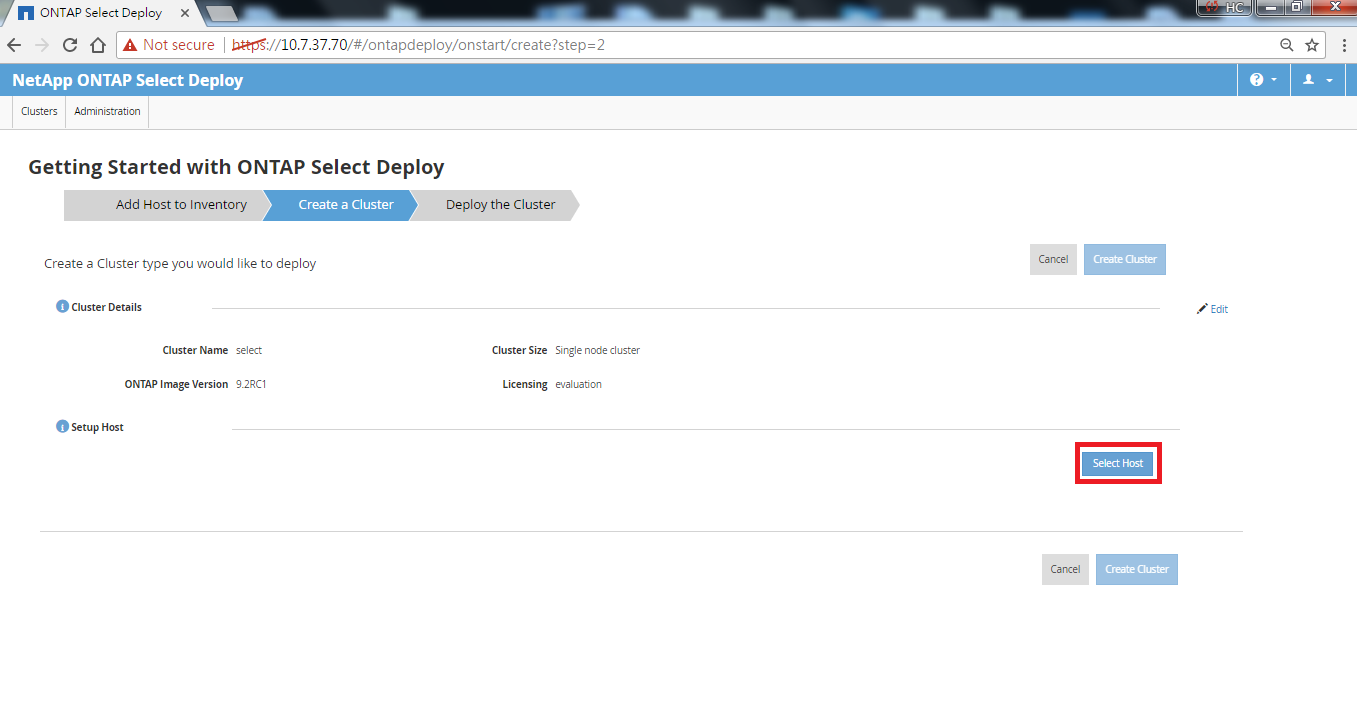Click the Setup Host info icon
1357x726 pixels.
coord(62,427)
